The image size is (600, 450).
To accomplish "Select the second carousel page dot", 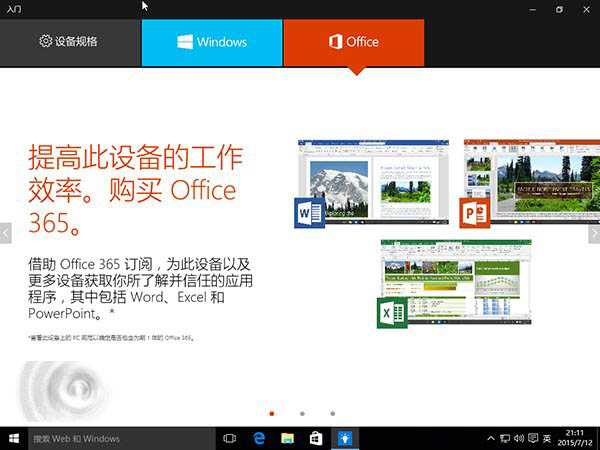I will (302, 413).
